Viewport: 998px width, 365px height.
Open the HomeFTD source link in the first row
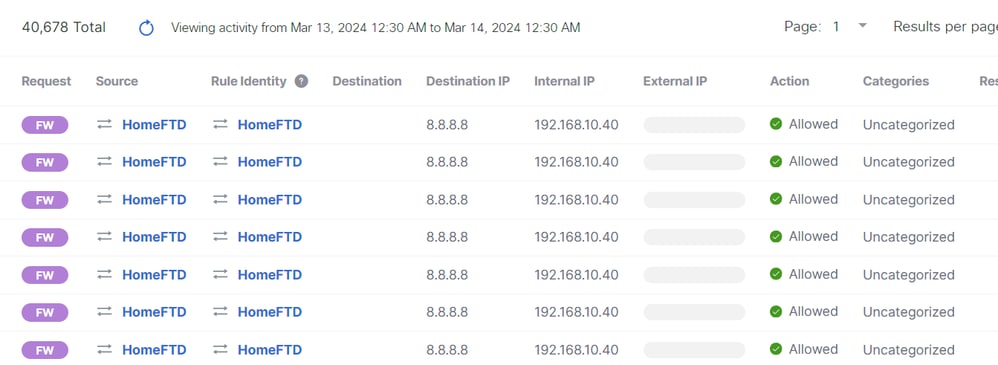pos(155,125)
